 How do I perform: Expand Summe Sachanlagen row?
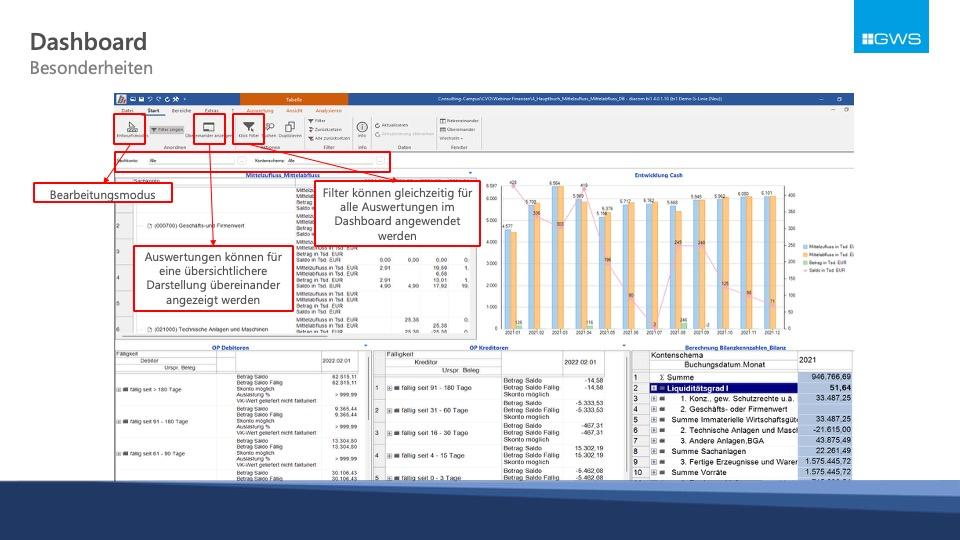click(x=654, y=451)
